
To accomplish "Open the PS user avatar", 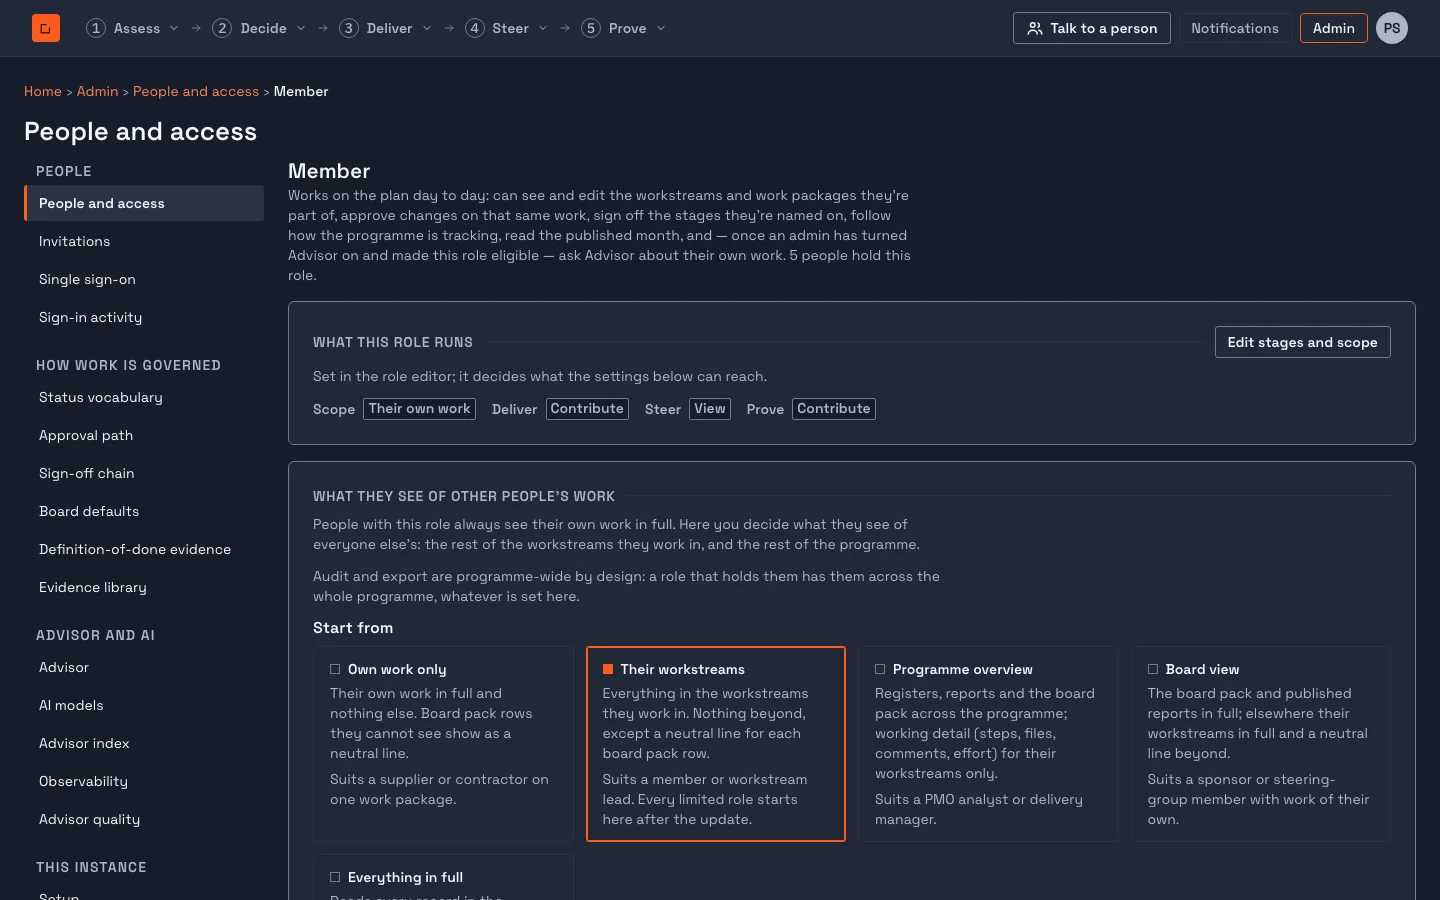I will [x=1392, y=28].
